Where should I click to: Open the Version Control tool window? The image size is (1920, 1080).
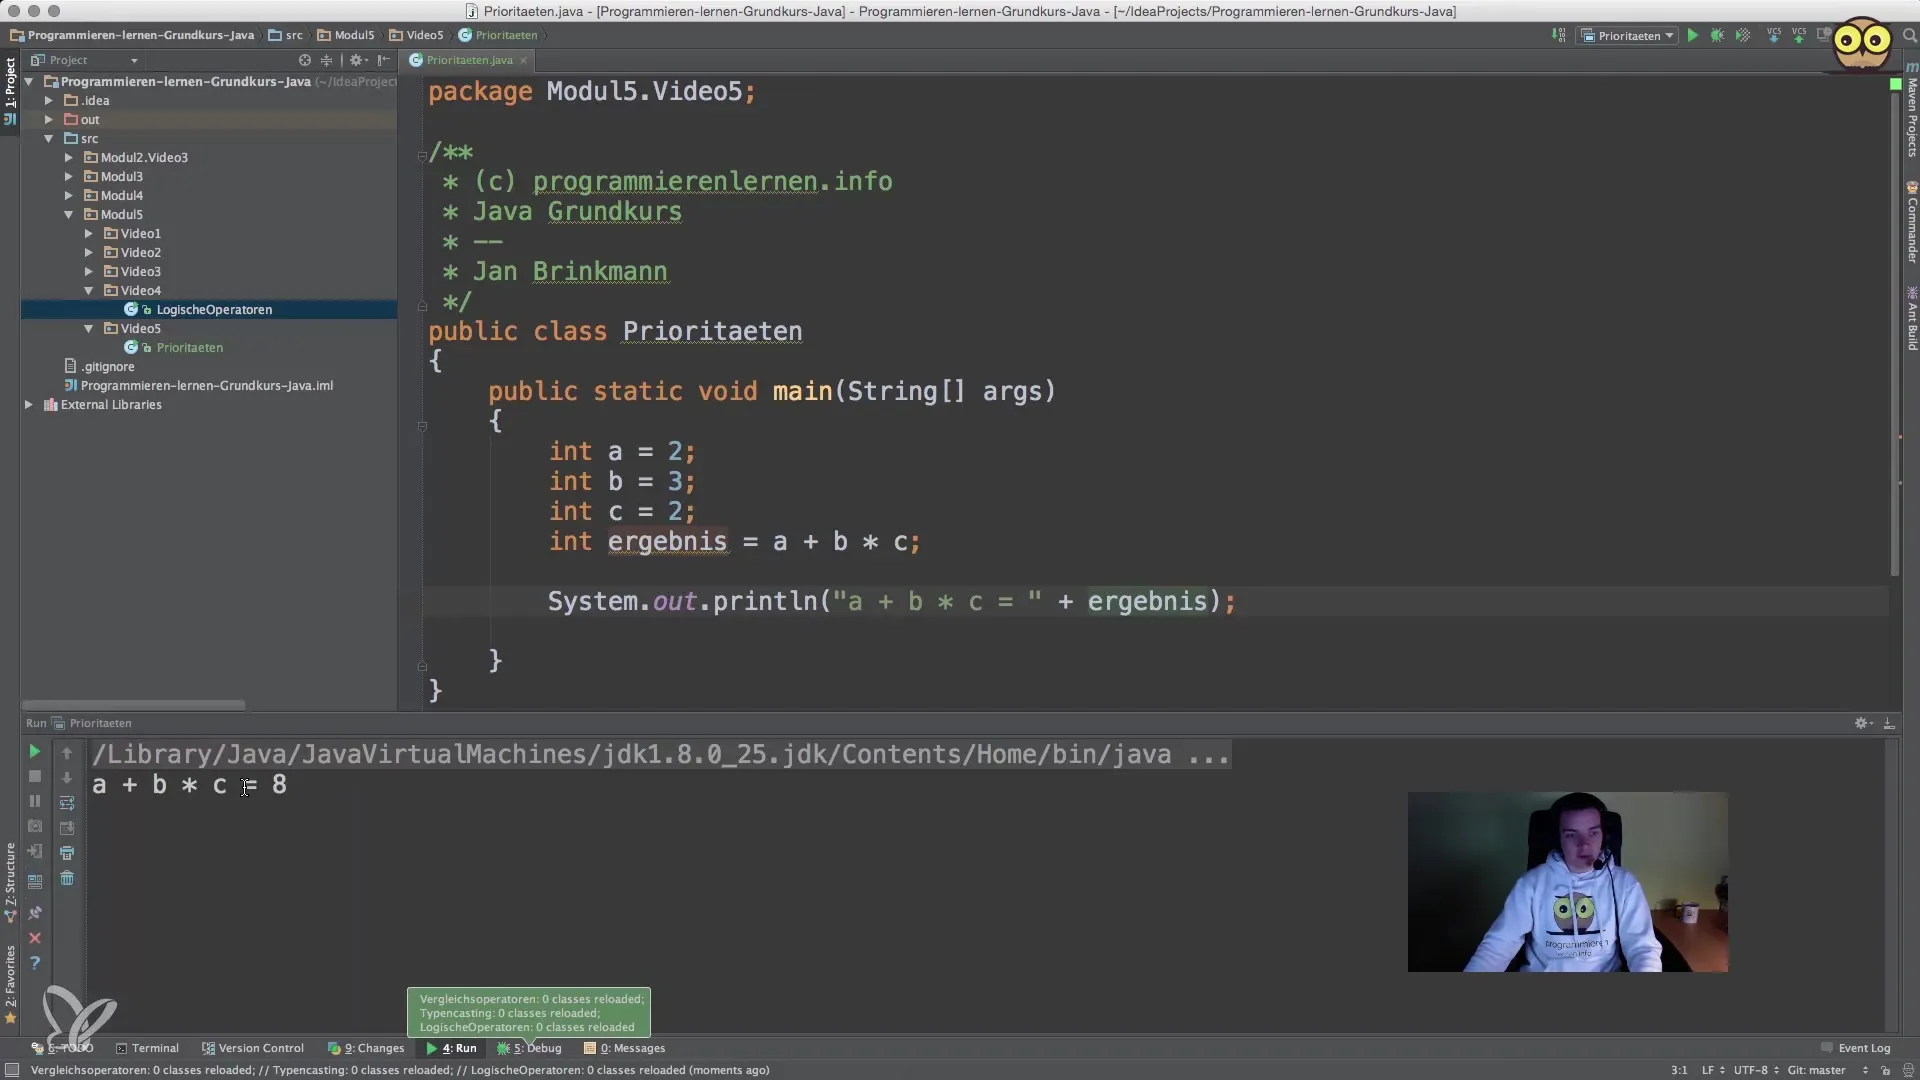pyautogui.click(x=252, y=1048)
